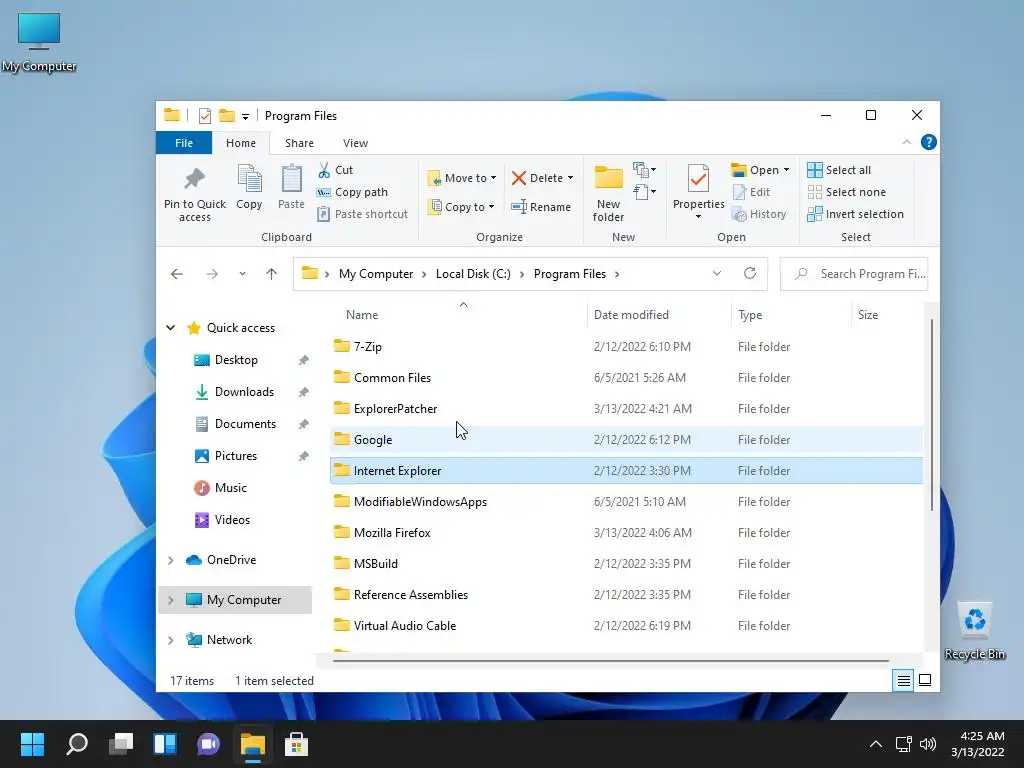Click the Copy icon in Clipboard group

(249, 178)
